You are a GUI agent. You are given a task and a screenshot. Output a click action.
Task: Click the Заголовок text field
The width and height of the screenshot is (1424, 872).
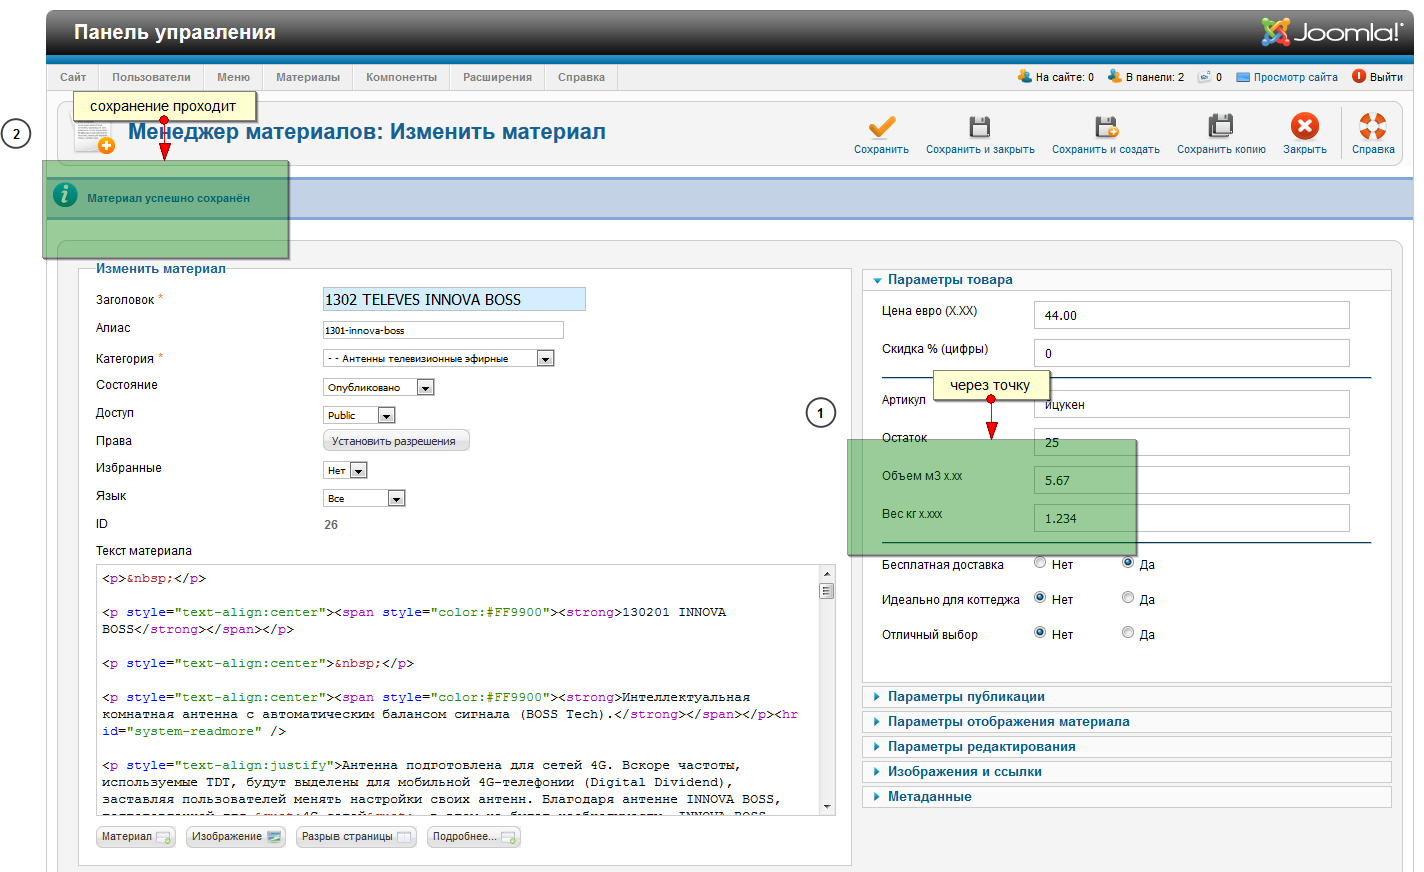click(454, 300)
